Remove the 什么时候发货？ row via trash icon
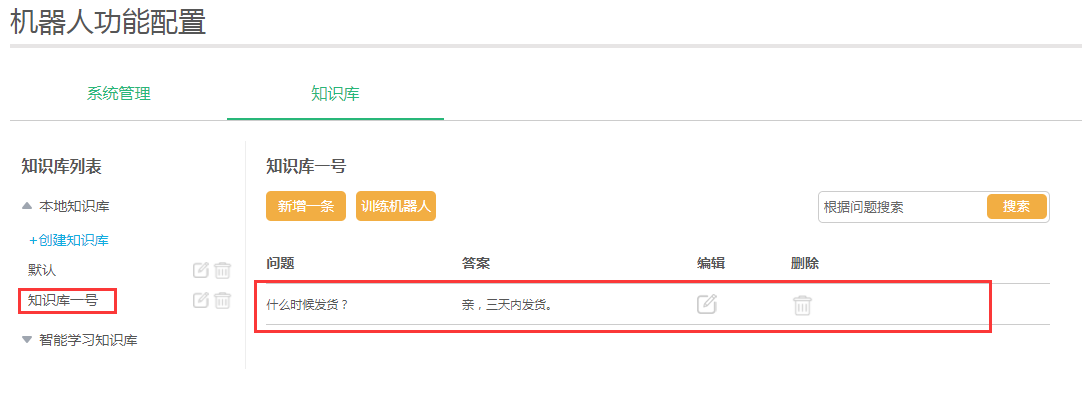Image resolution: width=1082 pixels, height=396 pixels. tap(802, 305)
